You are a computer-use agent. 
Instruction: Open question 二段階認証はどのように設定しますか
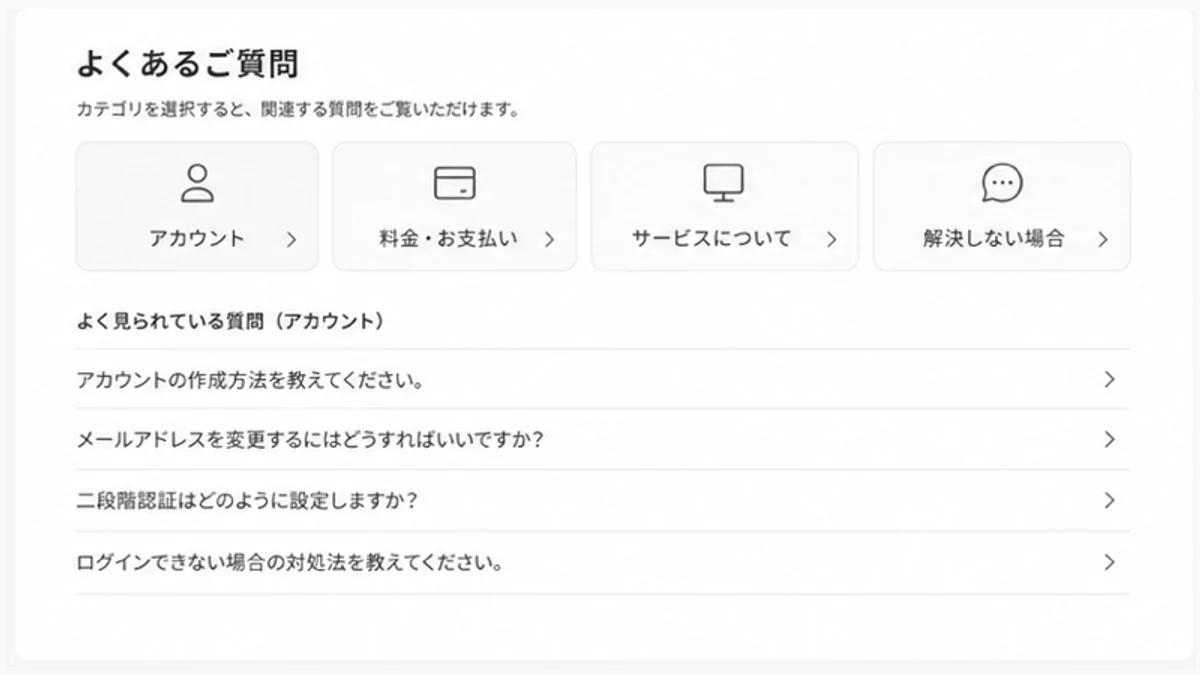247,501
